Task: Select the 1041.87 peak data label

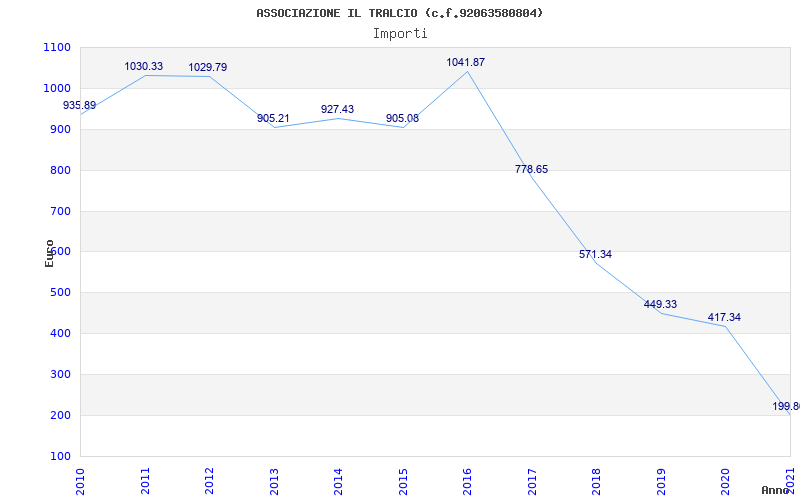Action: (x=465, y=62)
